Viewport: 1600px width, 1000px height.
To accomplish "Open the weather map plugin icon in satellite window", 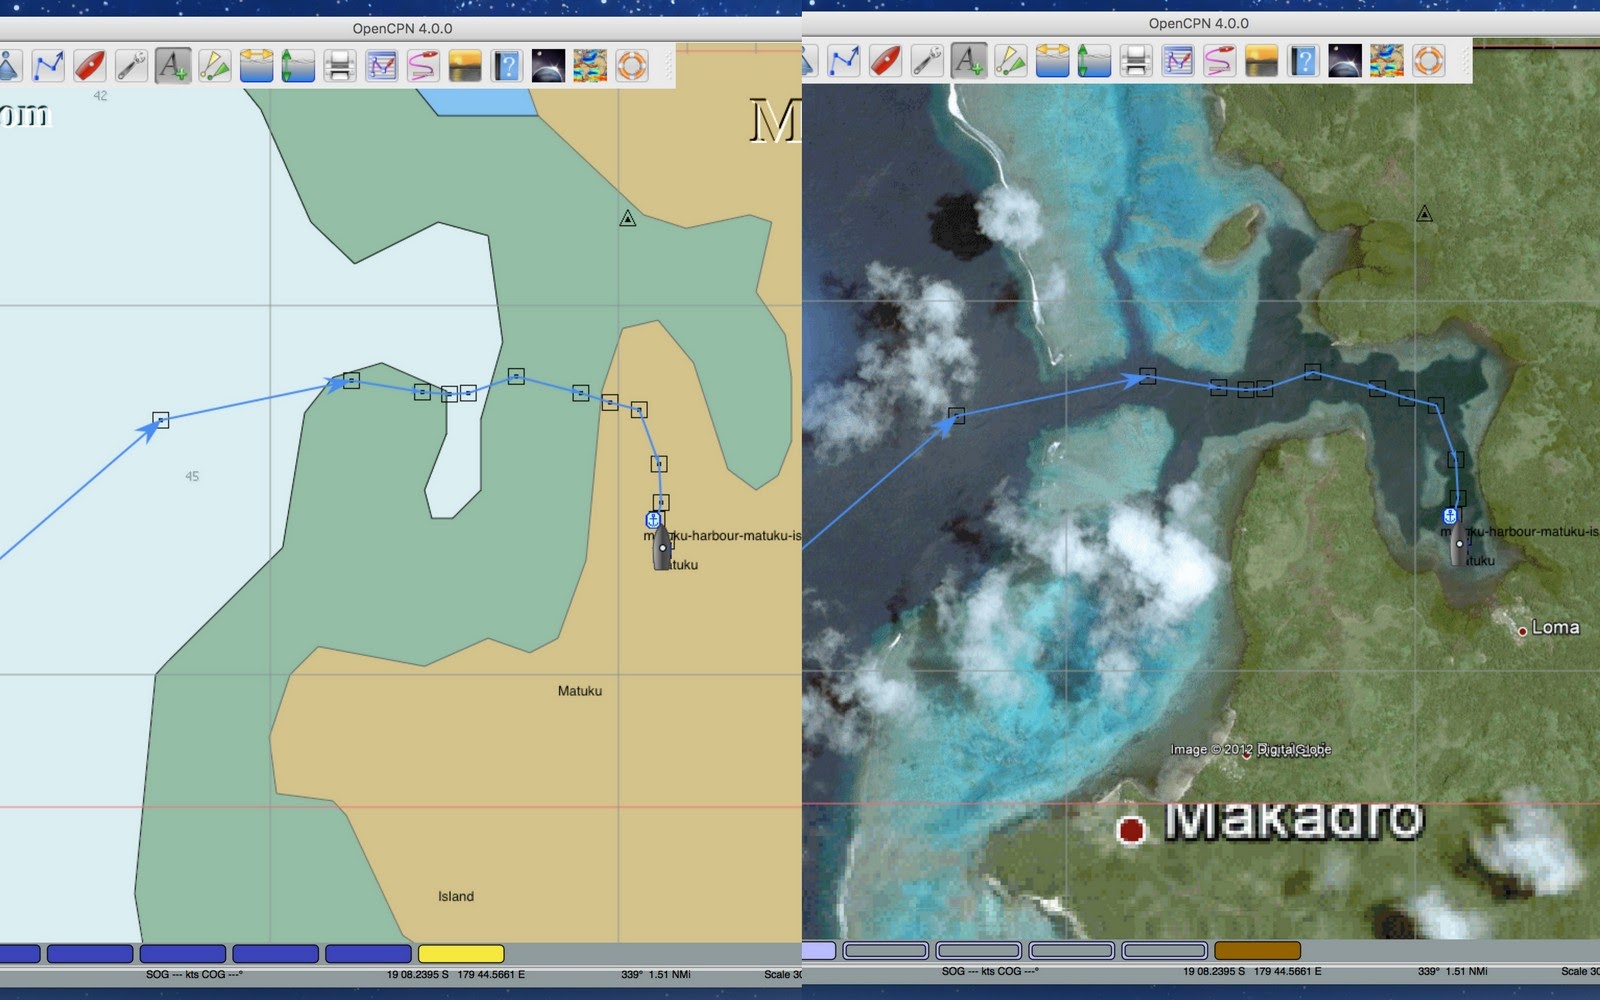I will tap(1386, 61).
